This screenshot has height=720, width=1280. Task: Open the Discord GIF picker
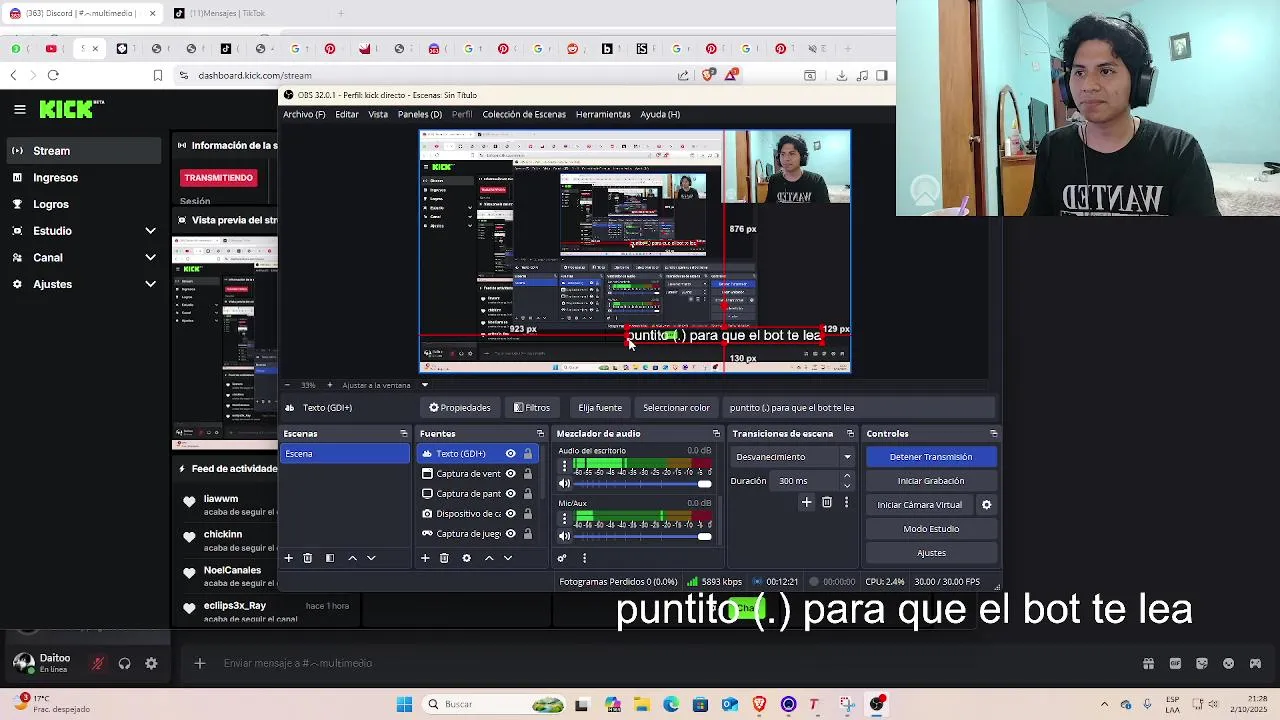(x=1175, y=663)
